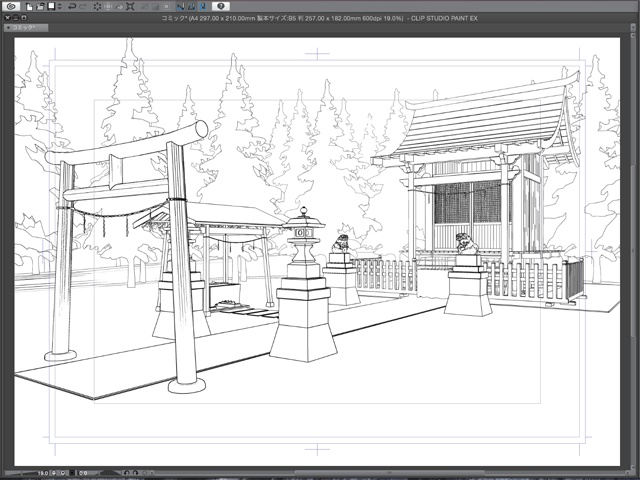Screen dimensions: 640x480
Task: Undo the last action
Action: [x=72, y=6]
